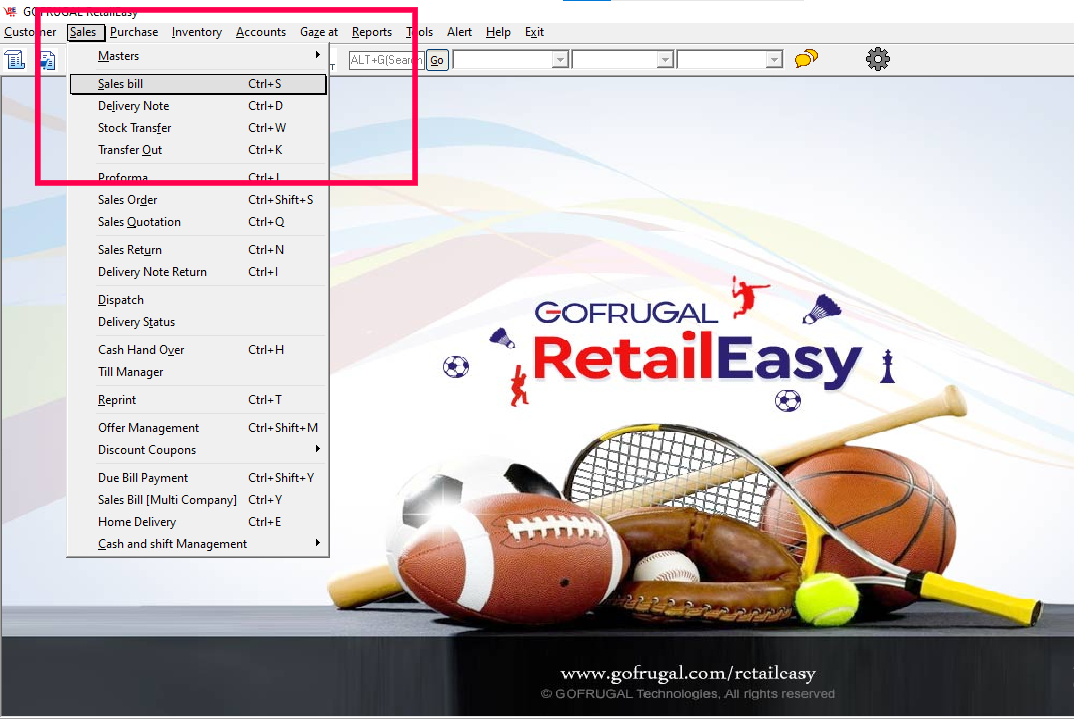Open the settings gear icon

(877, 59)
